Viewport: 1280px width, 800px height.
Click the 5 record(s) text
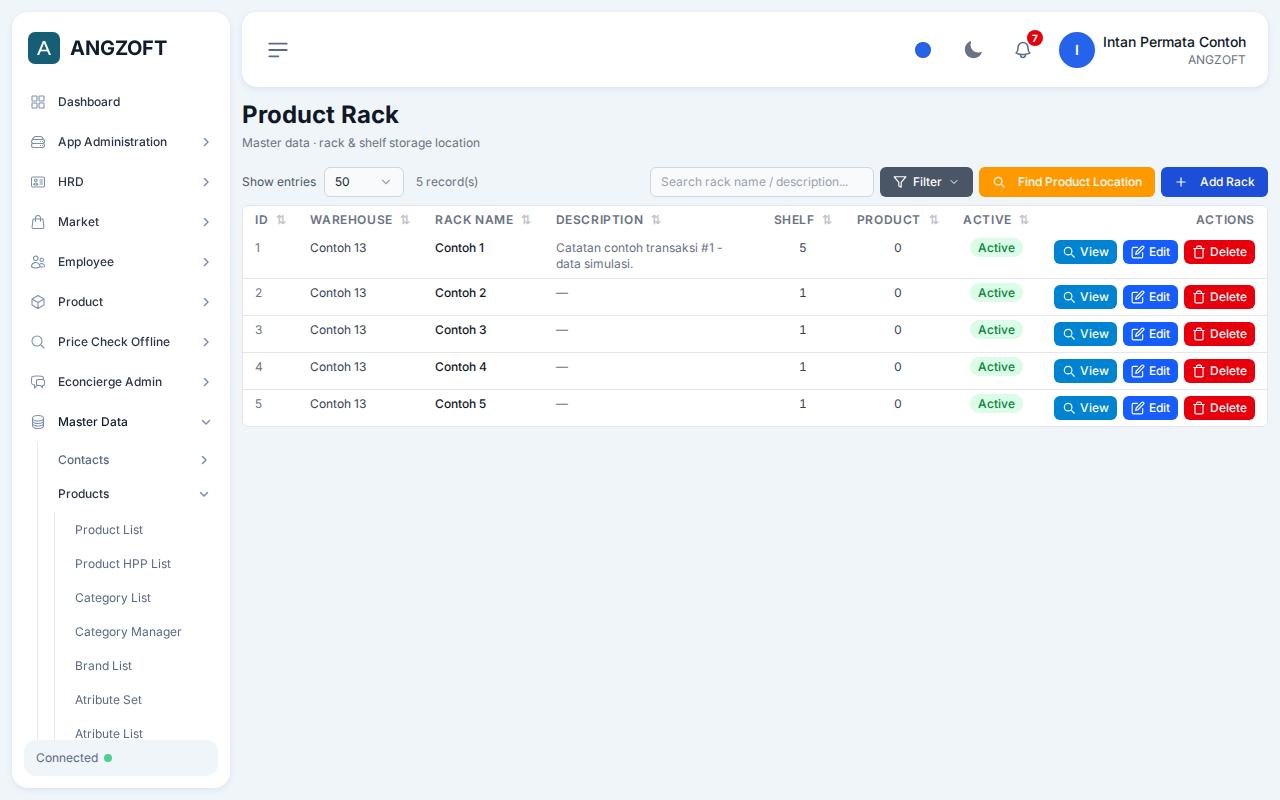click(447, 182)
